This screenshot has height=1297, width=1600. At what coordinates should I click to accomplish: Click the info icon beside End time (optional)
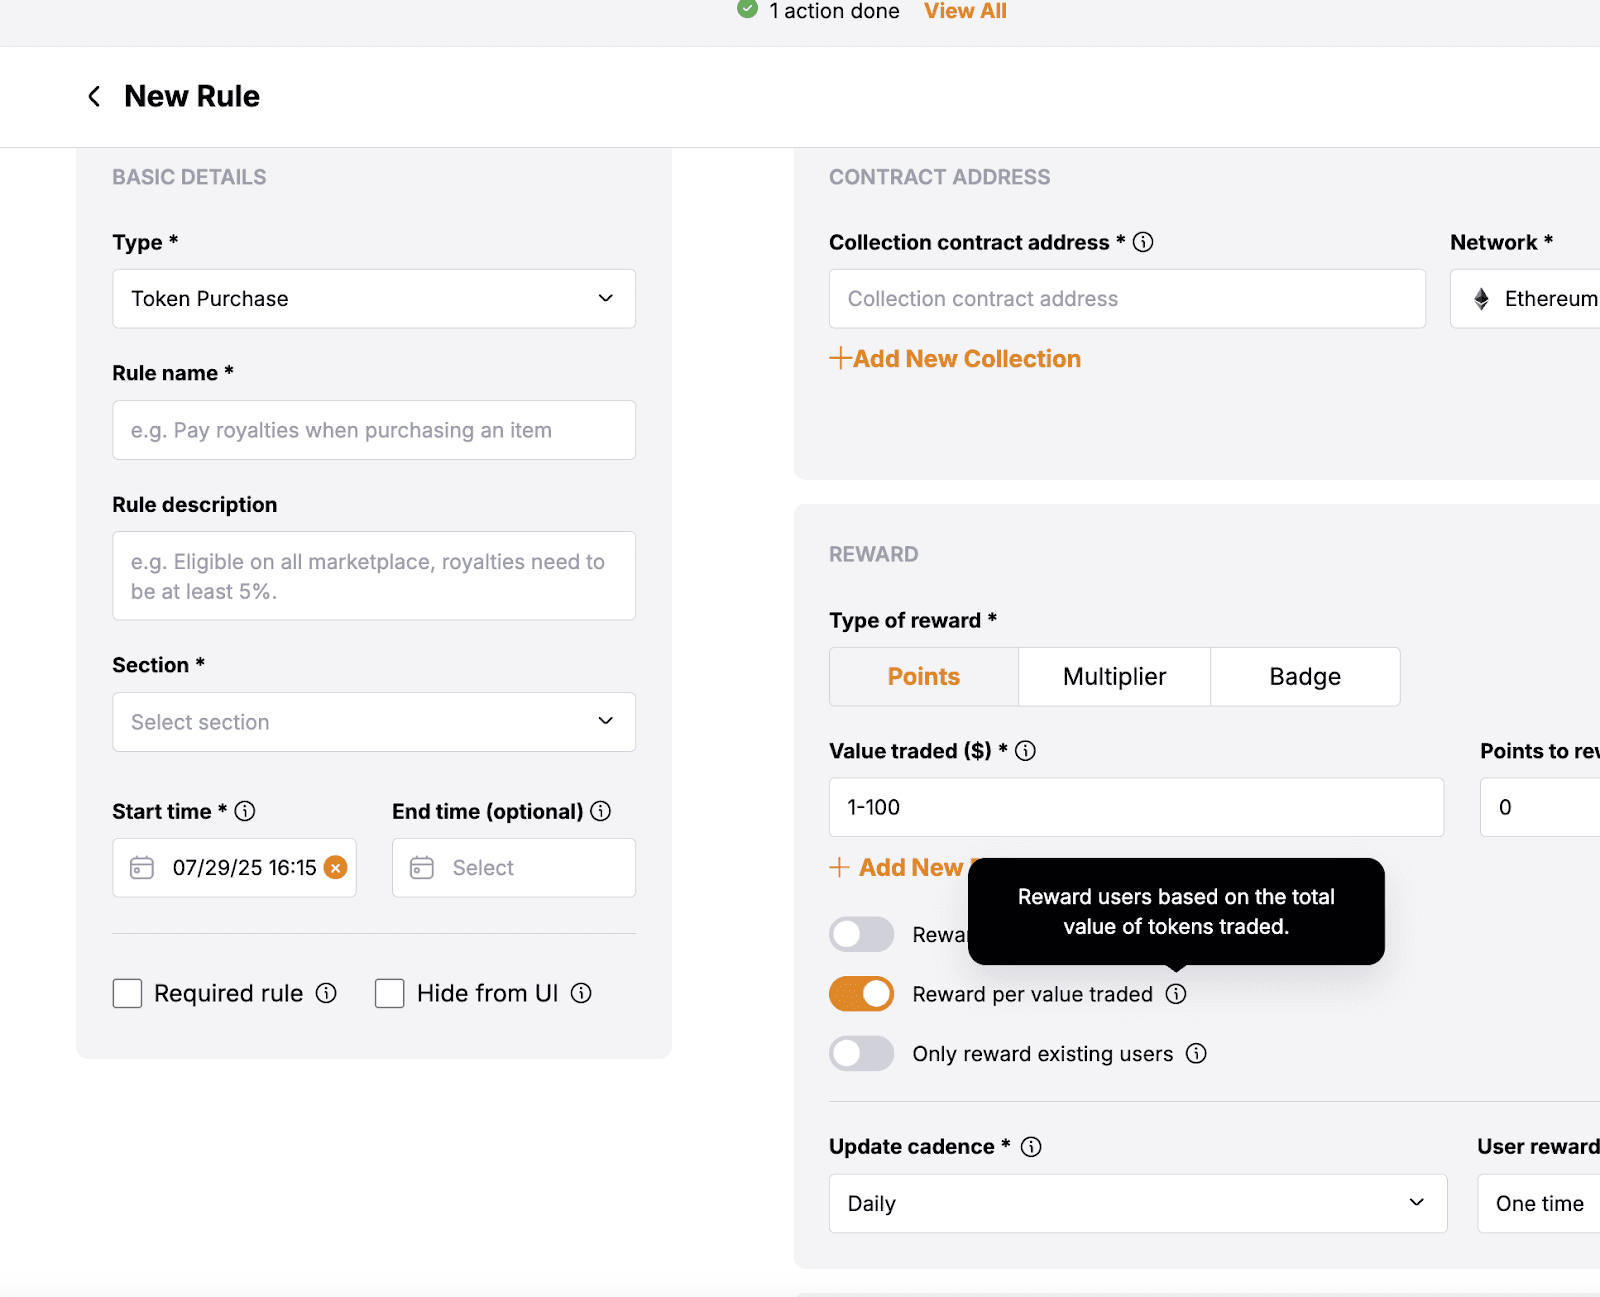[x=601, y=811]
